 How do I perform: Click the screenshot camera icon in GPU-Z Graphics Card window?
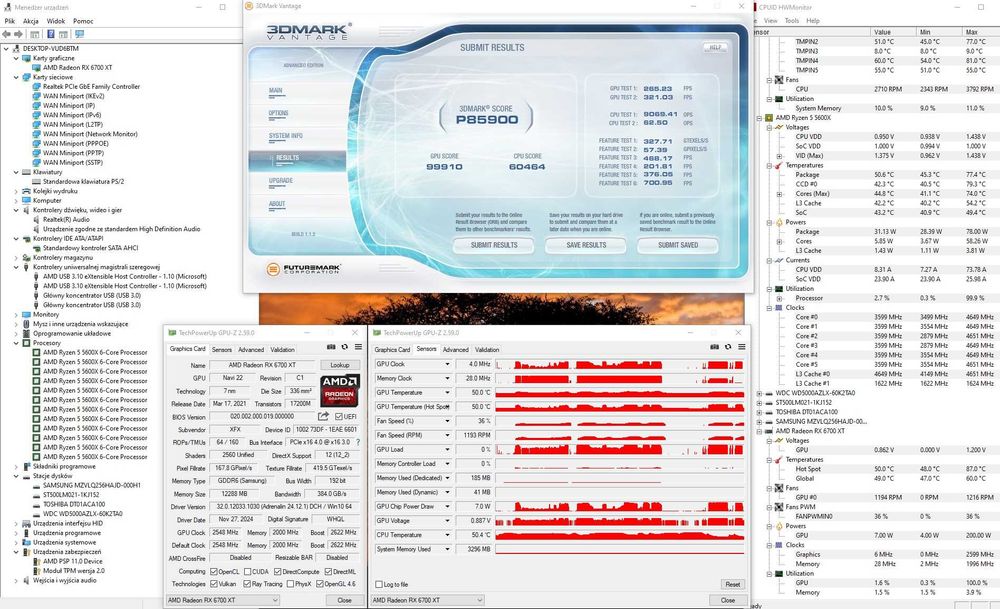[331, 347]
